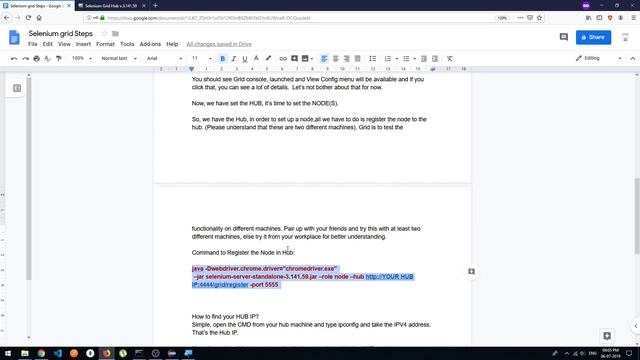Star the Selenium grid Steps document
This screenshot has height=360, width=640.
[x=104, y=33]
